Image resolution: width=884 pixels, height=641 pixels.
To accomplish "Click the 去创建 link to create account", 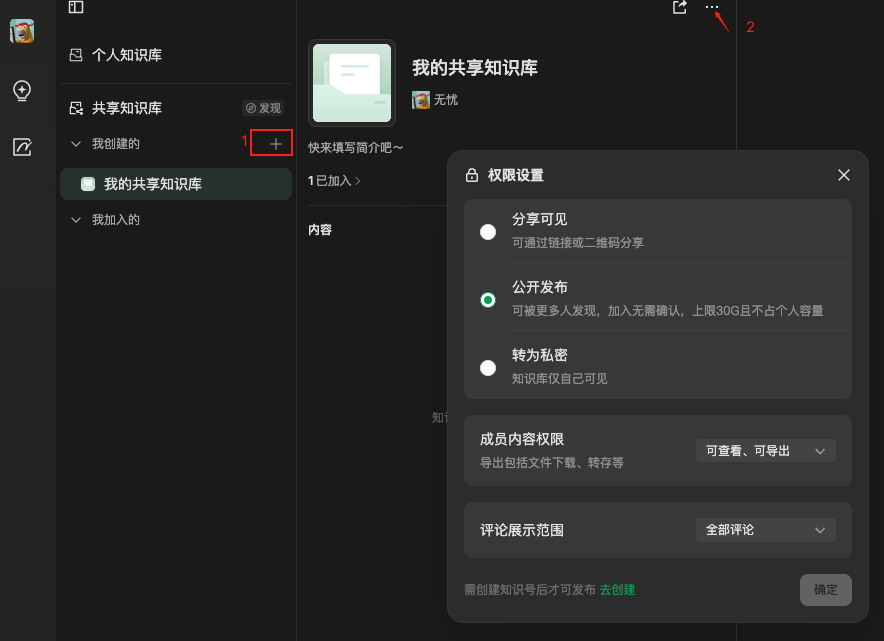I will [617, 590].
